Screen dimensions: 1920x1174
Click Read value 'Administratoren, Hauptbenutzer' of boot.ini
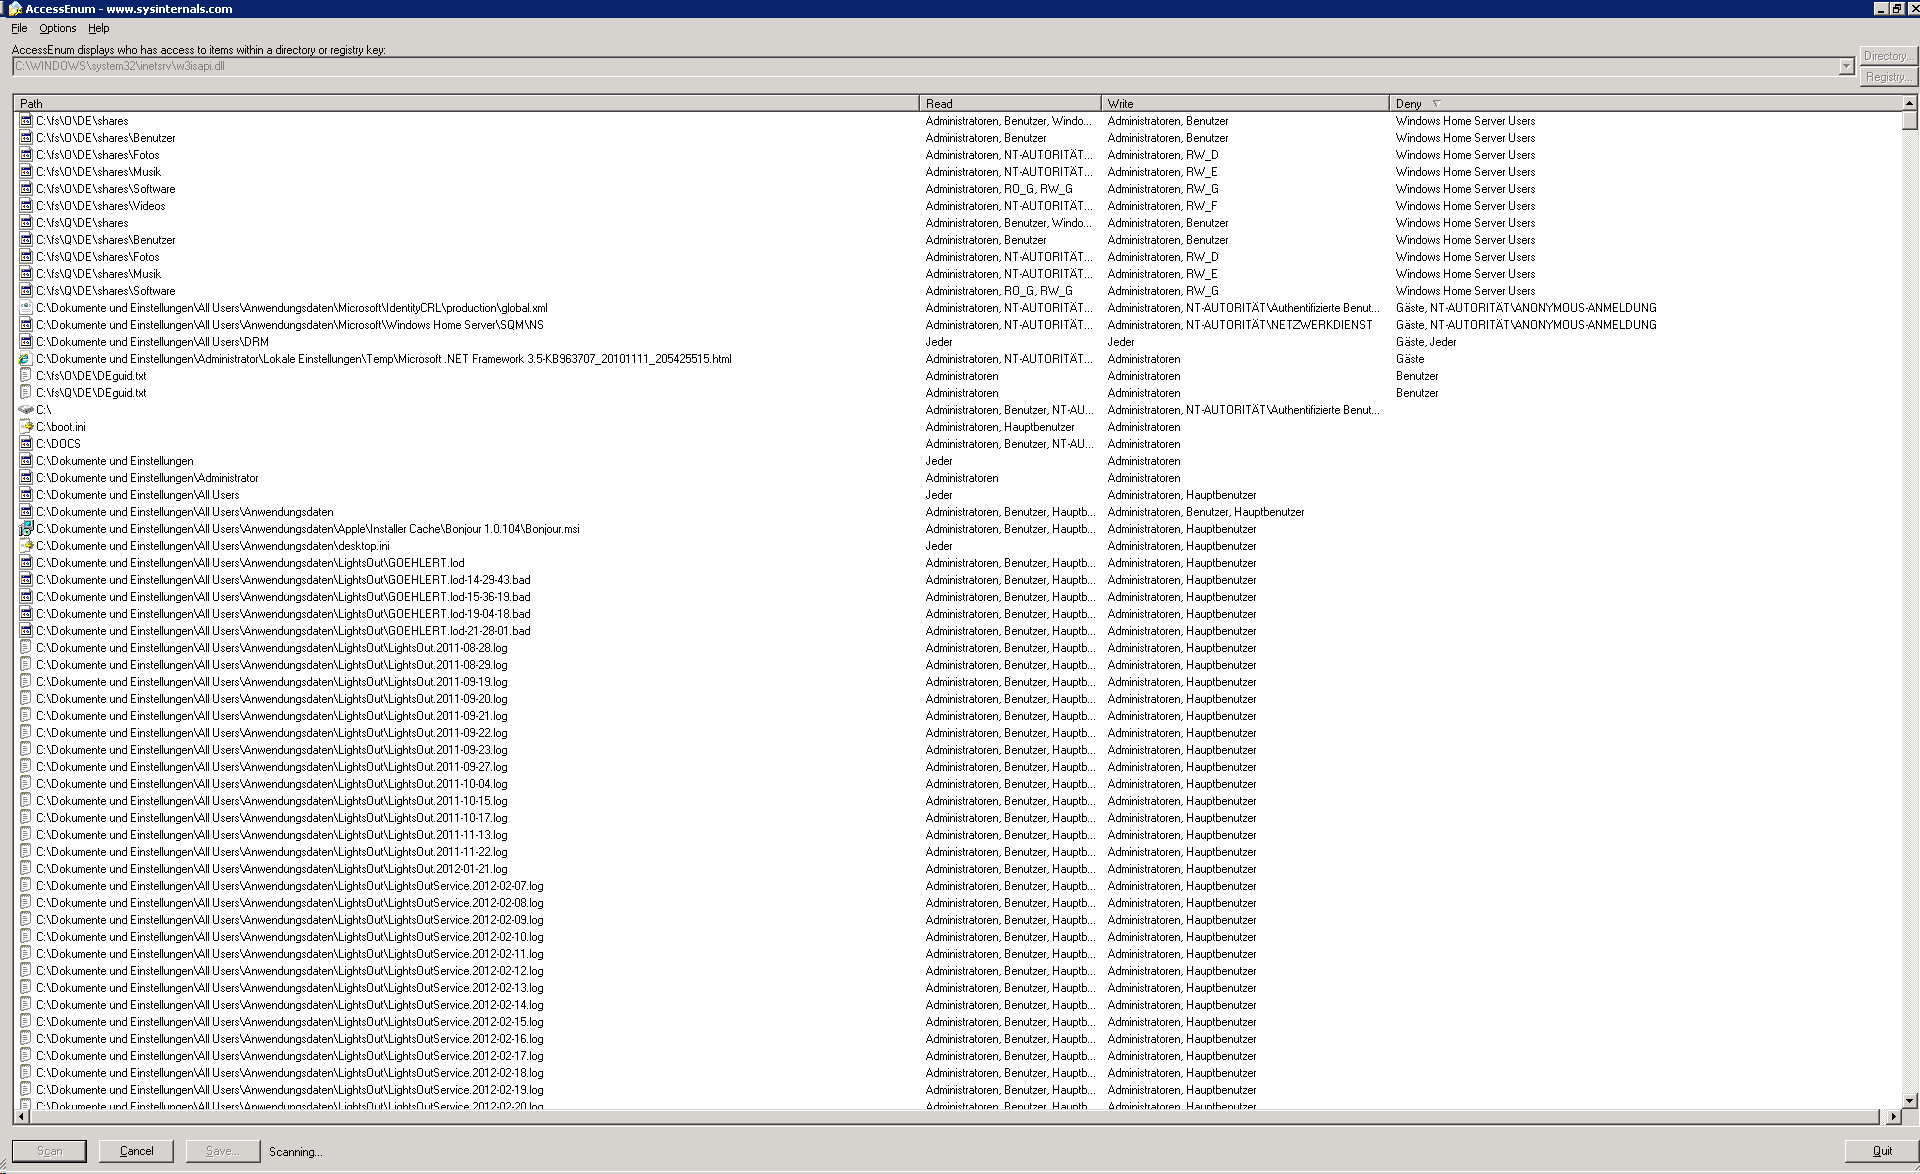(x=1000, y=427)
